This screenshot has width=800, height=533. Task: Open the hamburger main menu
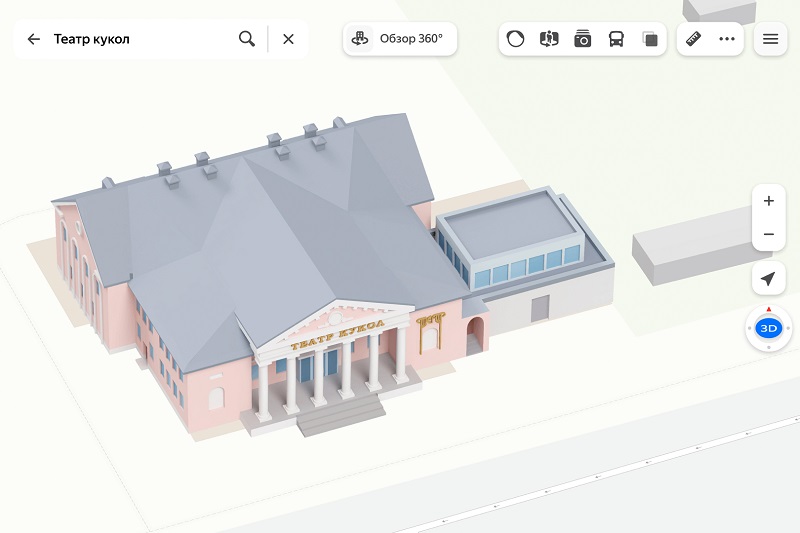click(x=770, y=39)
